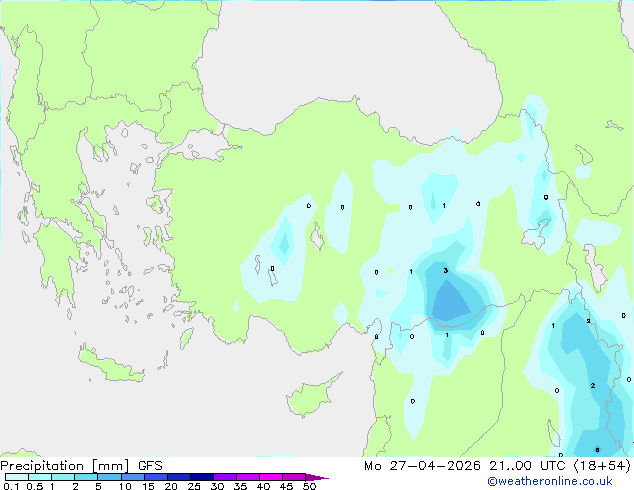
Task: Click the '35' legend scale label
Action: (x=240, y=486)
